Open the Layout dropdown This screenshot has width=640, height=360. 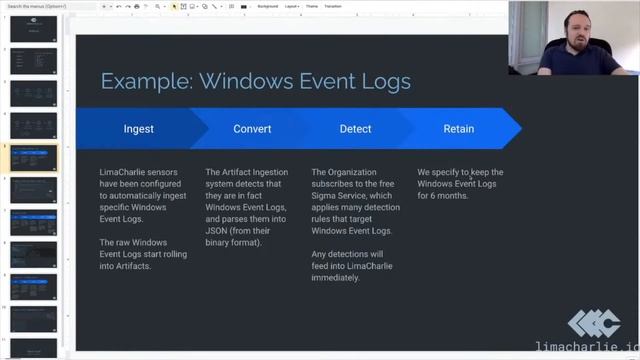point(292,7)
